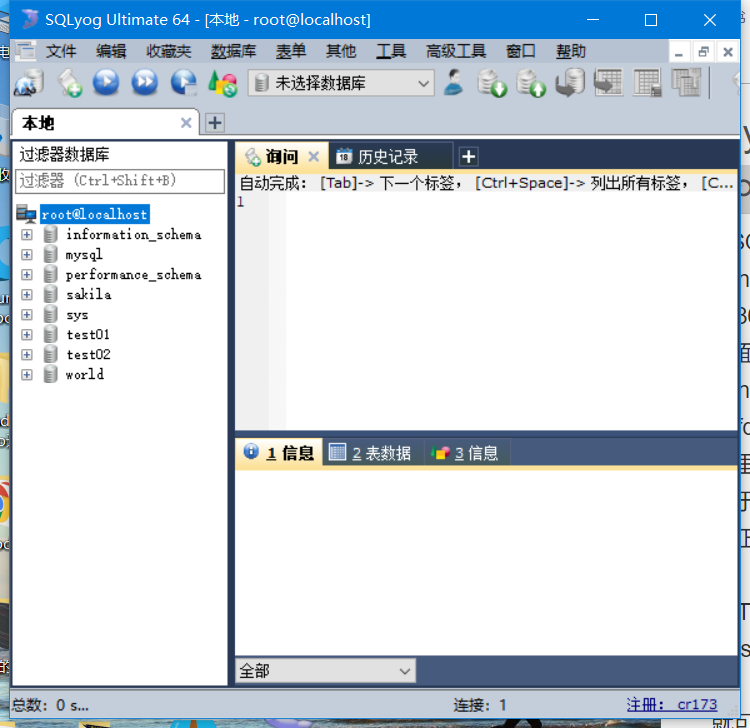Open the user manager icon
Image resolution: width=750 pixels, height=728 pixels.
point(453,82)
